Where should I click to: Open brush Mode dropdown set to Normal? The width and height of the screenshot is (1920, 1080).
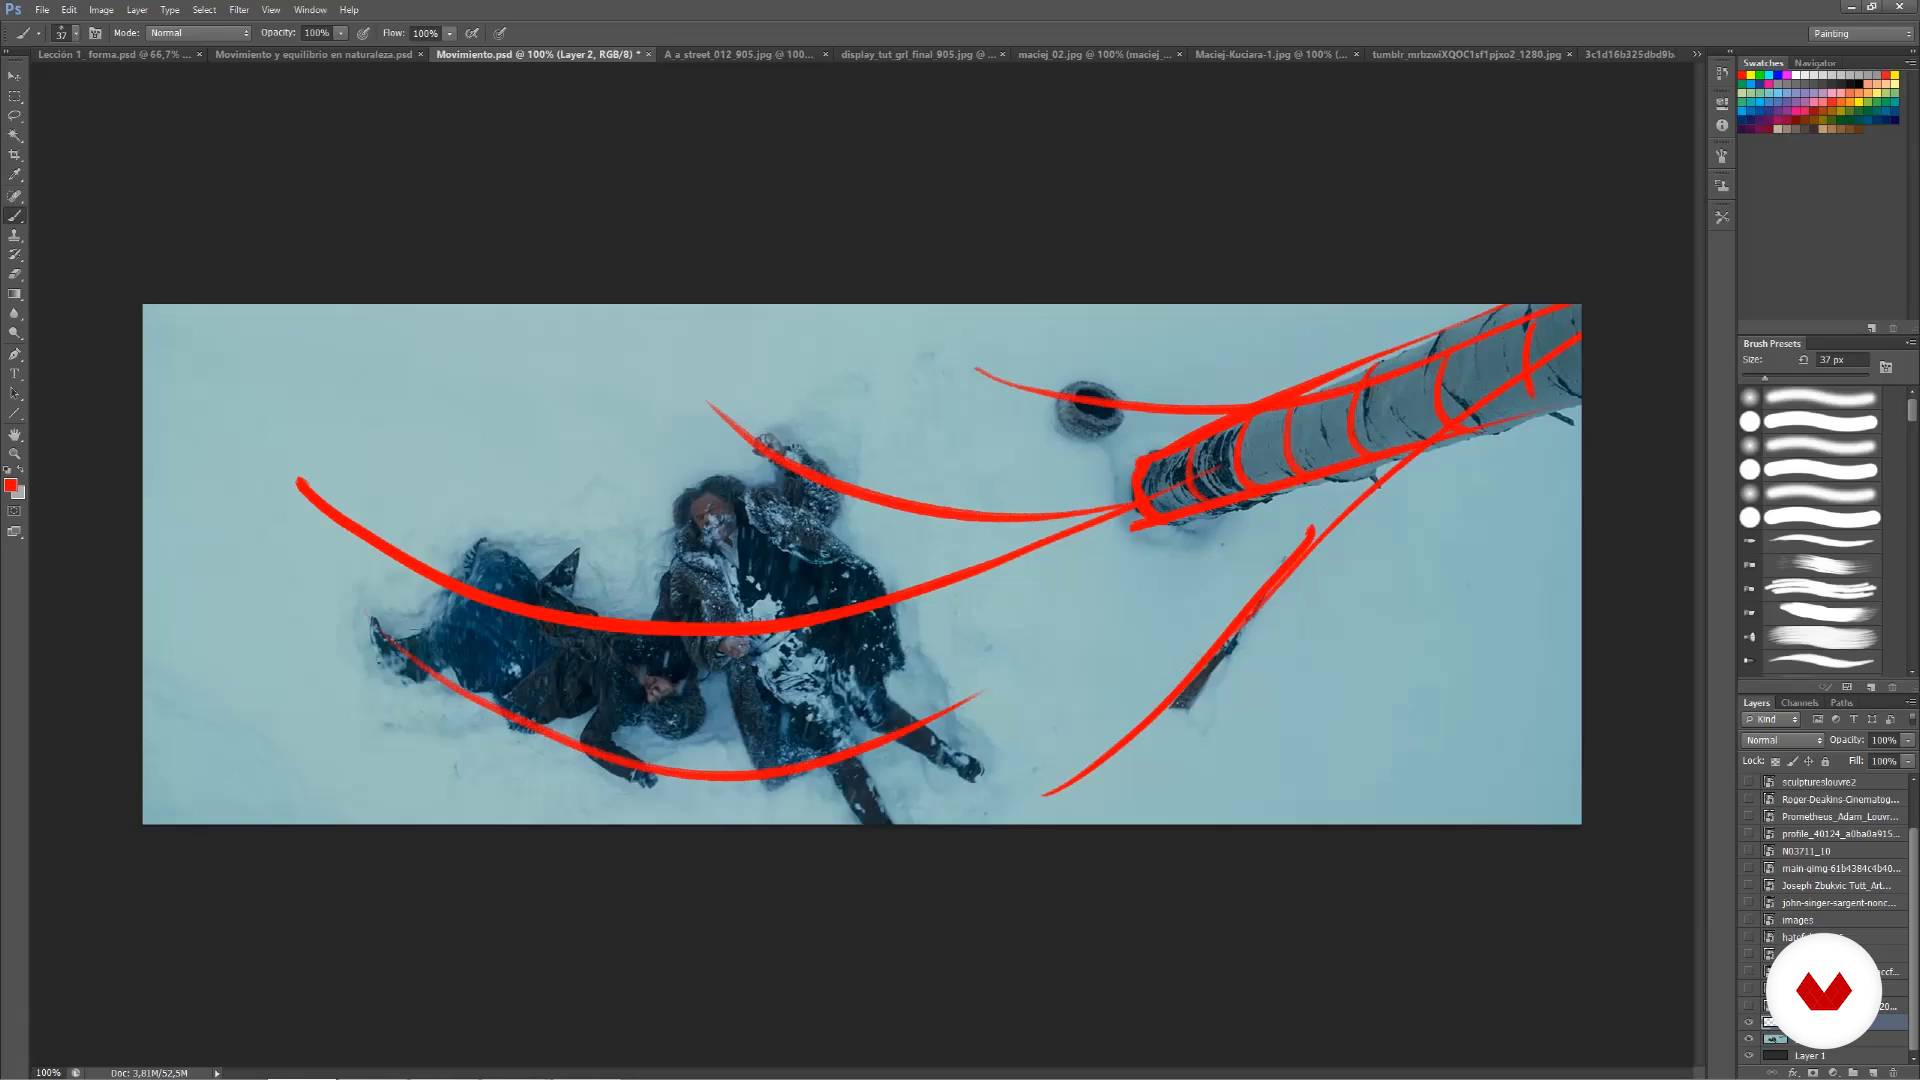pyautogui.click(x=198, y=33)
